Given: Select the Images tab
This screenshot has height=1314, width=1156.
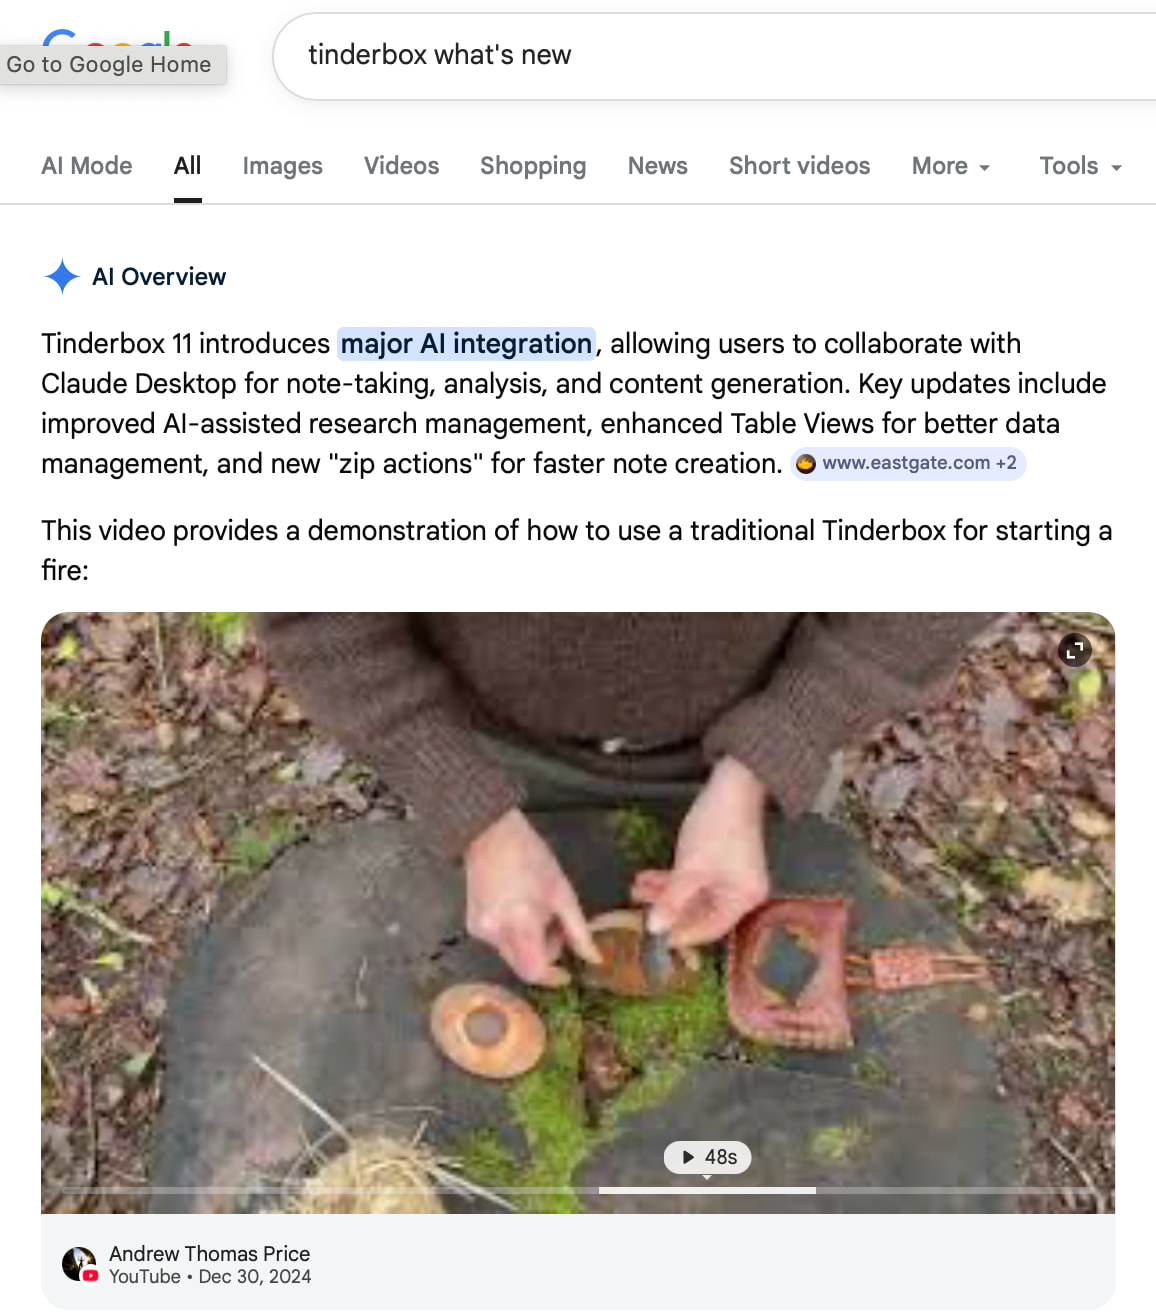Looking at the screenshot, I should click(282, 166).
